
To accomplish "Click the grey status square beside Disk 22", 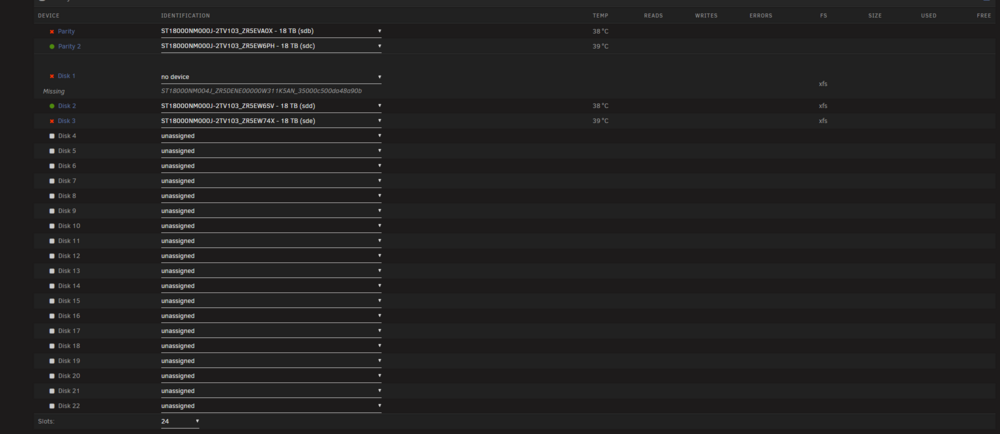I will point(52,405).
